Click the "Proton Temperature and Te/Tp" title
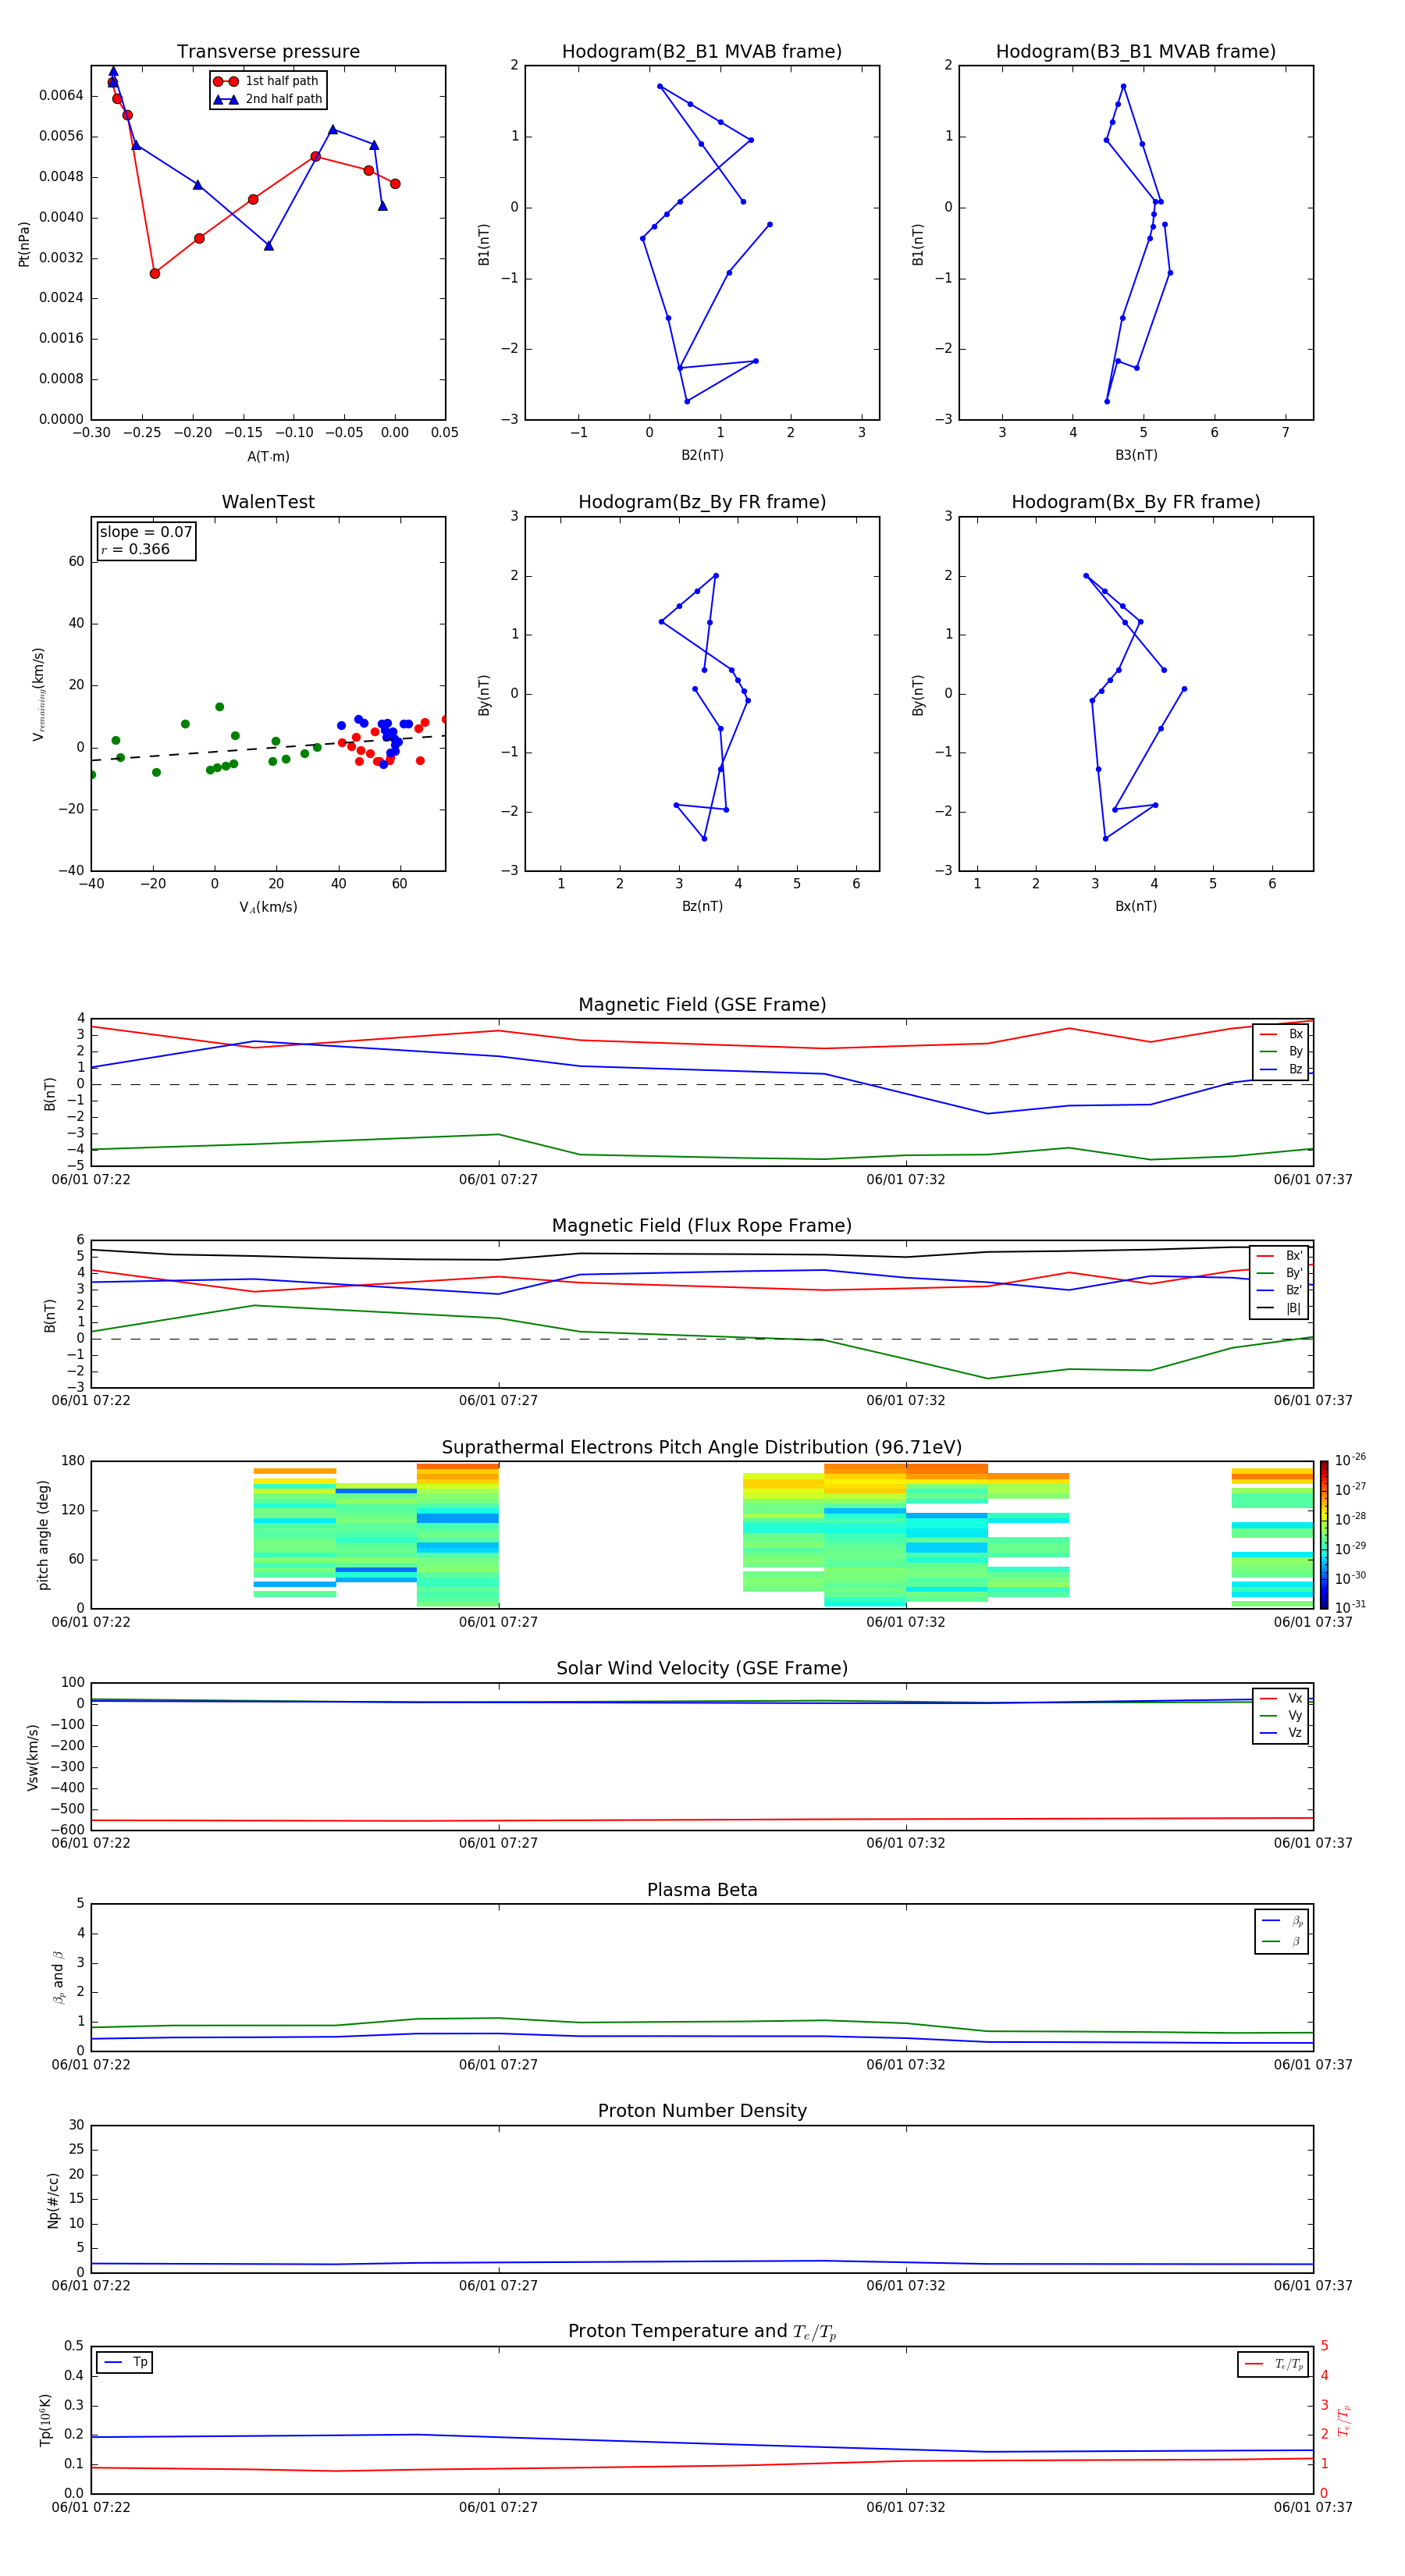 (x=702, y=2332)
